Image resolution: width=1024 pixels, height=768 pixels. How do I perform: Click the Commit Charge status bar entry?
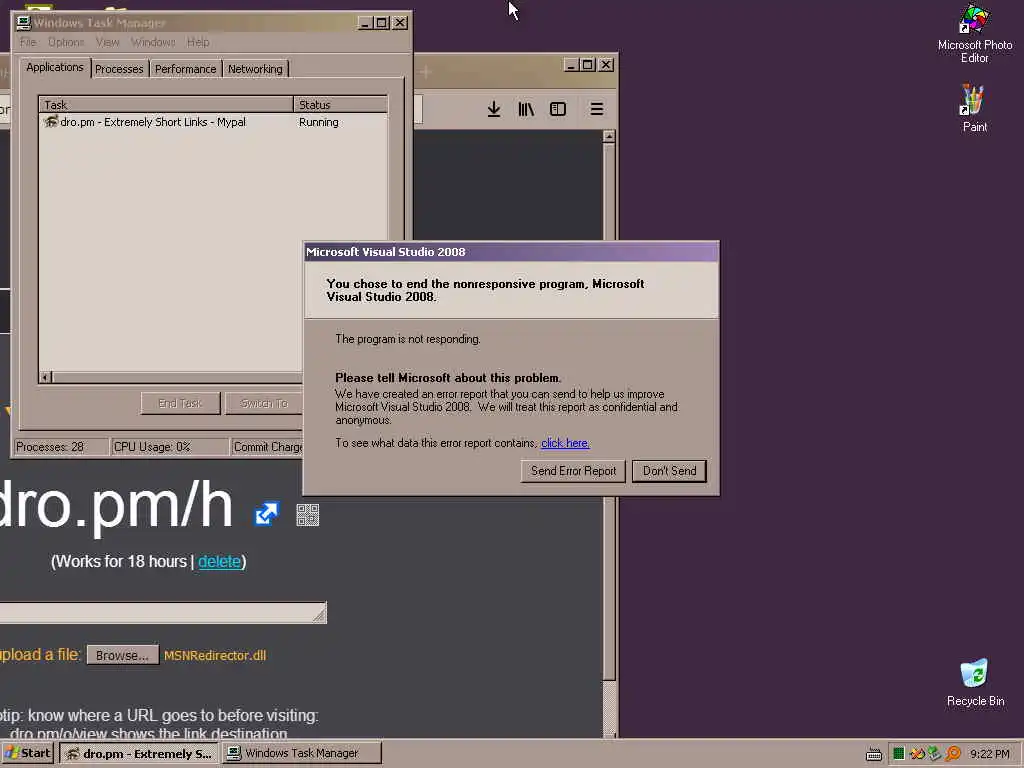click(268, 447)
